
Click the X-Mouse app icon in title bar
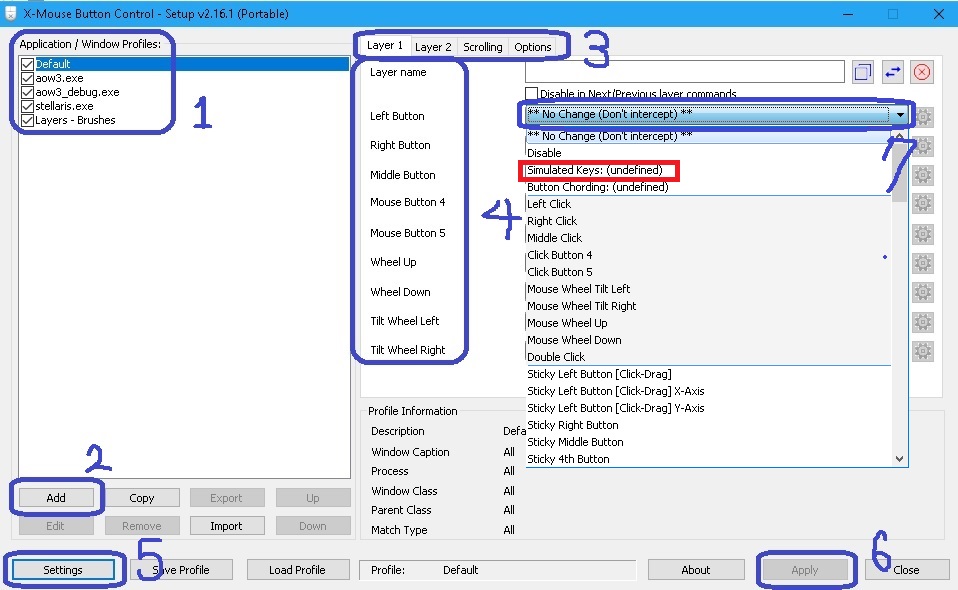10,13
